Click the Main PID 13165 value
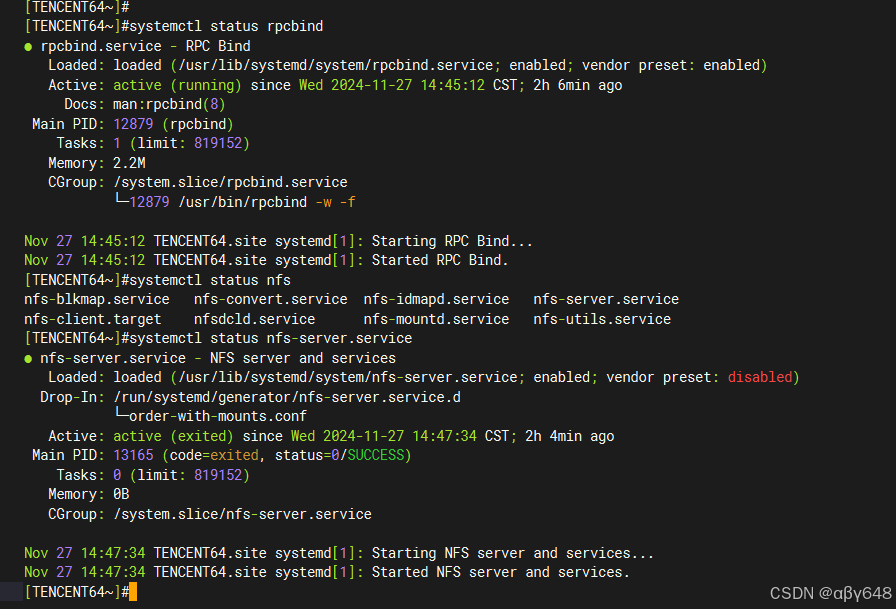Image resolution: width=896 pixels, height=609 pixels. (x=133, y=455)
